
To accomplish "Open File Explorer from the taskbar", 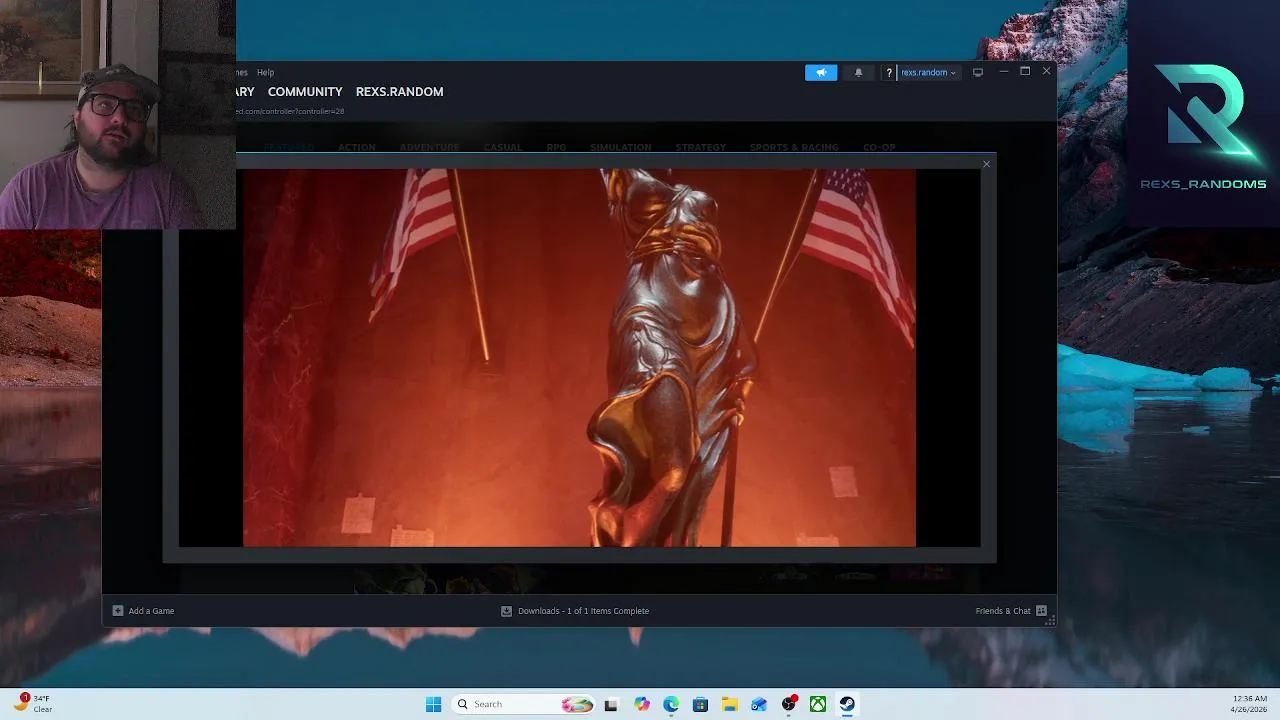I will (x=730, y=704).
